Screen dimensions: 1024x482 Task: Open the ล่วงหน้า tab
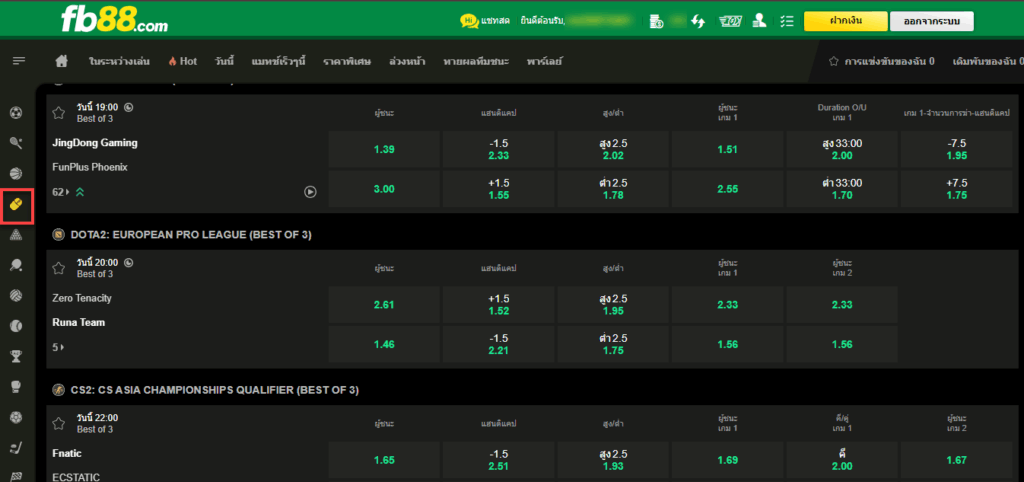(x=407, y=61)
